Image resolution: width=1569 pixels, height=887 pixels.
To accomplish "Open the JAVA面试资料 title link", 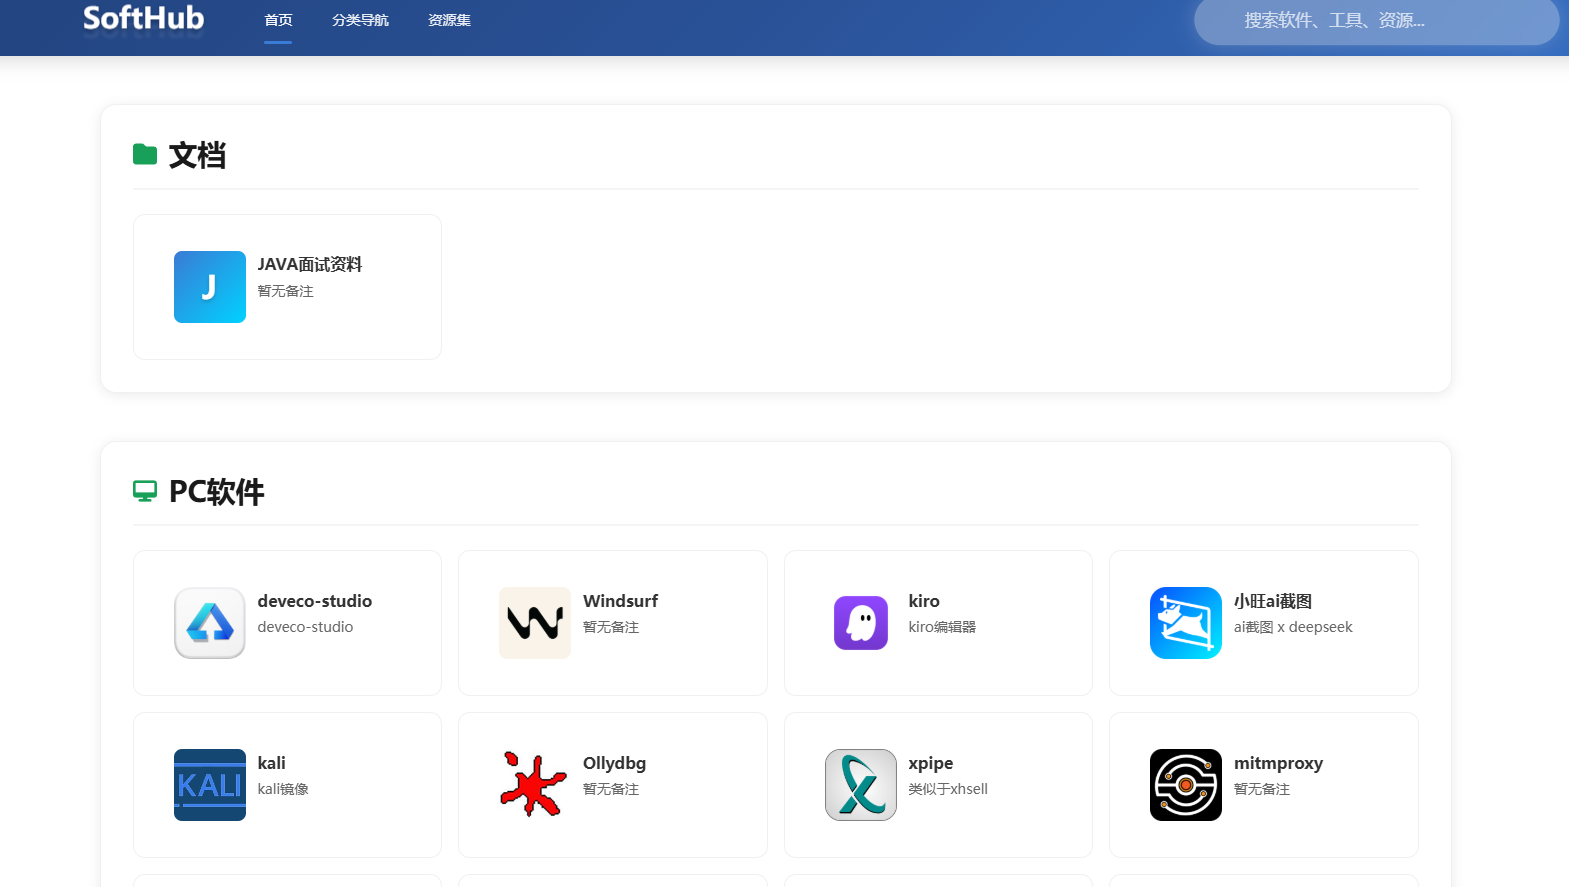I will [x=310, y=264].
